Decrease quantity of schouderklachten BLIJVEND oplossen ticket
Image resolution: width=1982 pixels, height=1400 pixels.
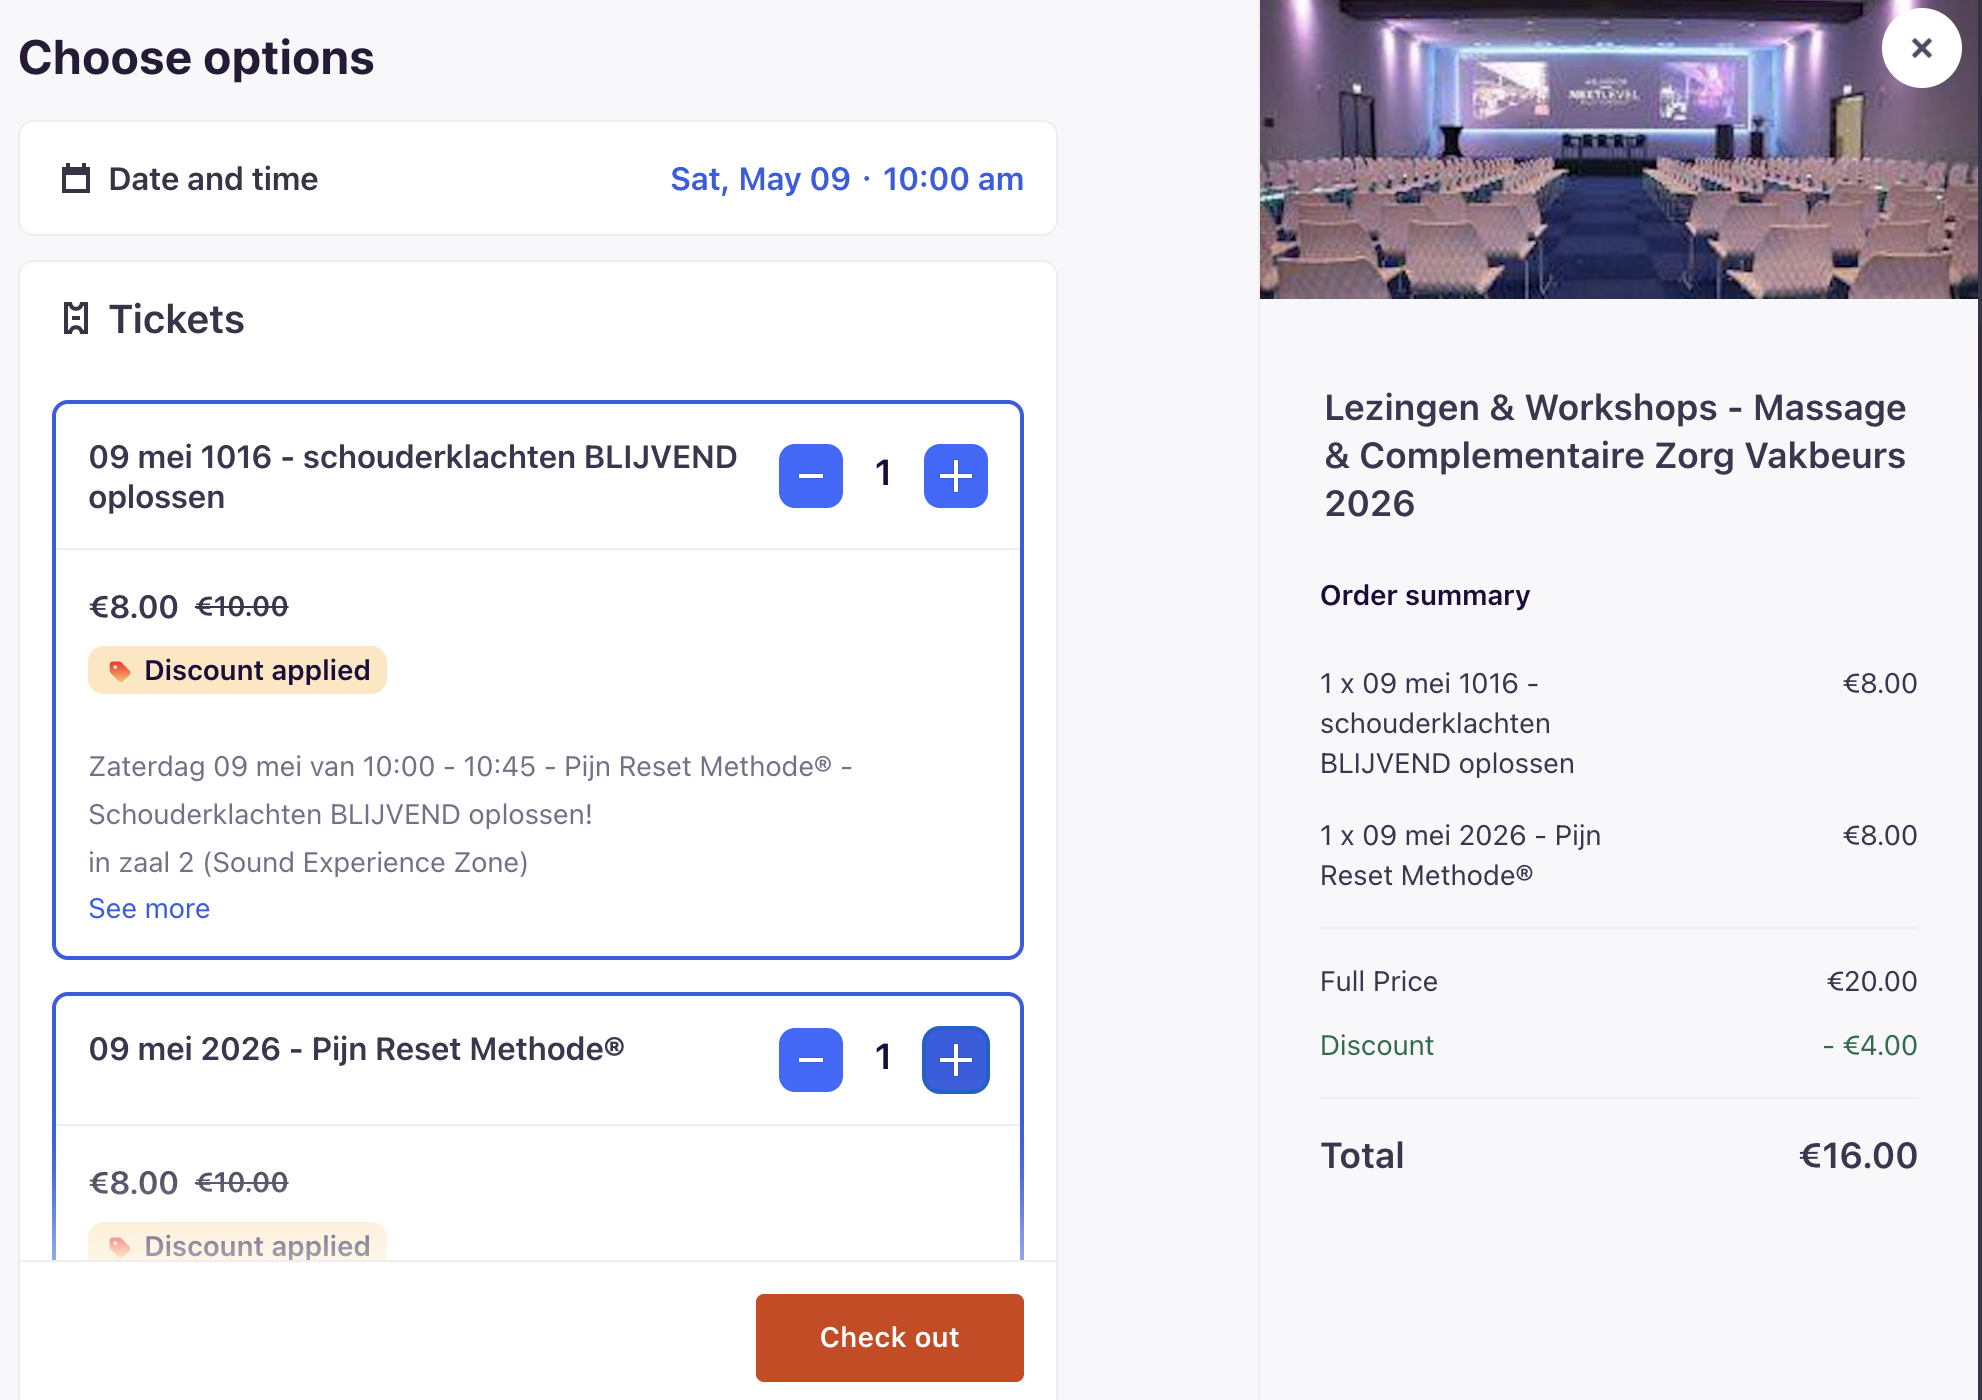tap(810, 476)
